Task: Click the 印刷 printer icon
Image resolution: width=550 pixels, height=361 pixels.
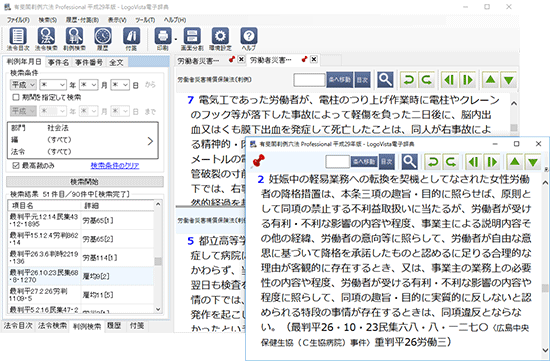Action: [x=163, y=39]
